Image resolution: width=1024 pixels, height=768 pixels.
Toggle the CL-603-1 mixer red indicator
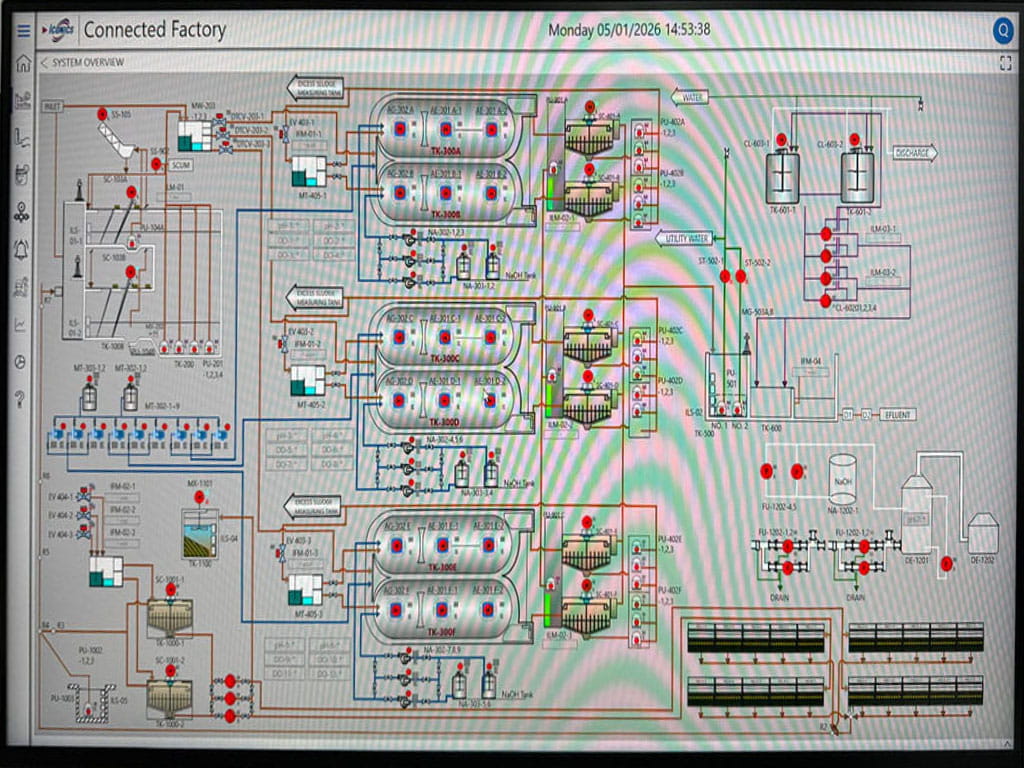click(x=782, y=140)
